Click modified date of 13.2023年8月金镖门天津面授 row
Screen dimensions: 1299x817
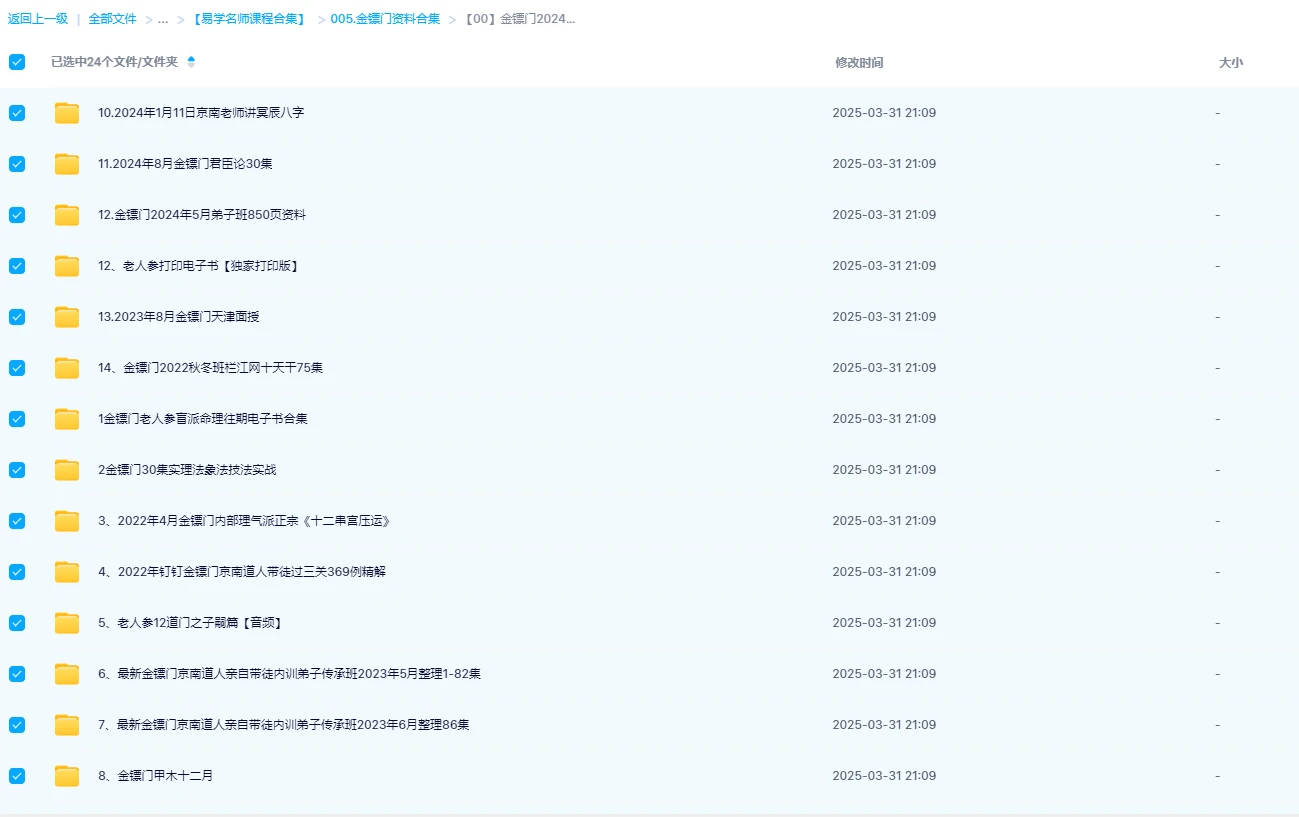click(x=884, y=317)
